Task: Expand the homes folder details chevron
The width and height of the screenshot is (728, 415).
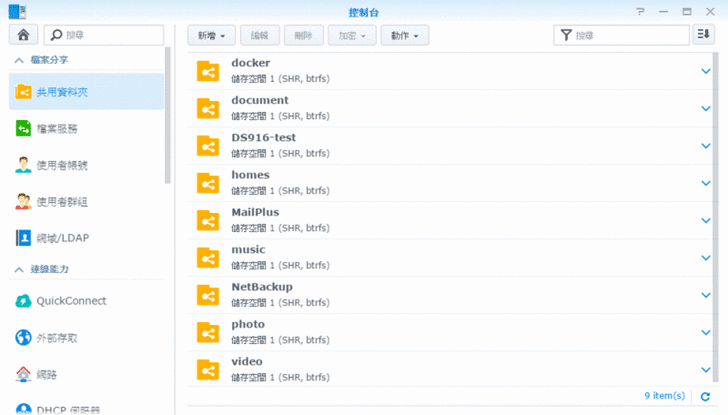Action: pyautogui.click(x=706, y=183)
